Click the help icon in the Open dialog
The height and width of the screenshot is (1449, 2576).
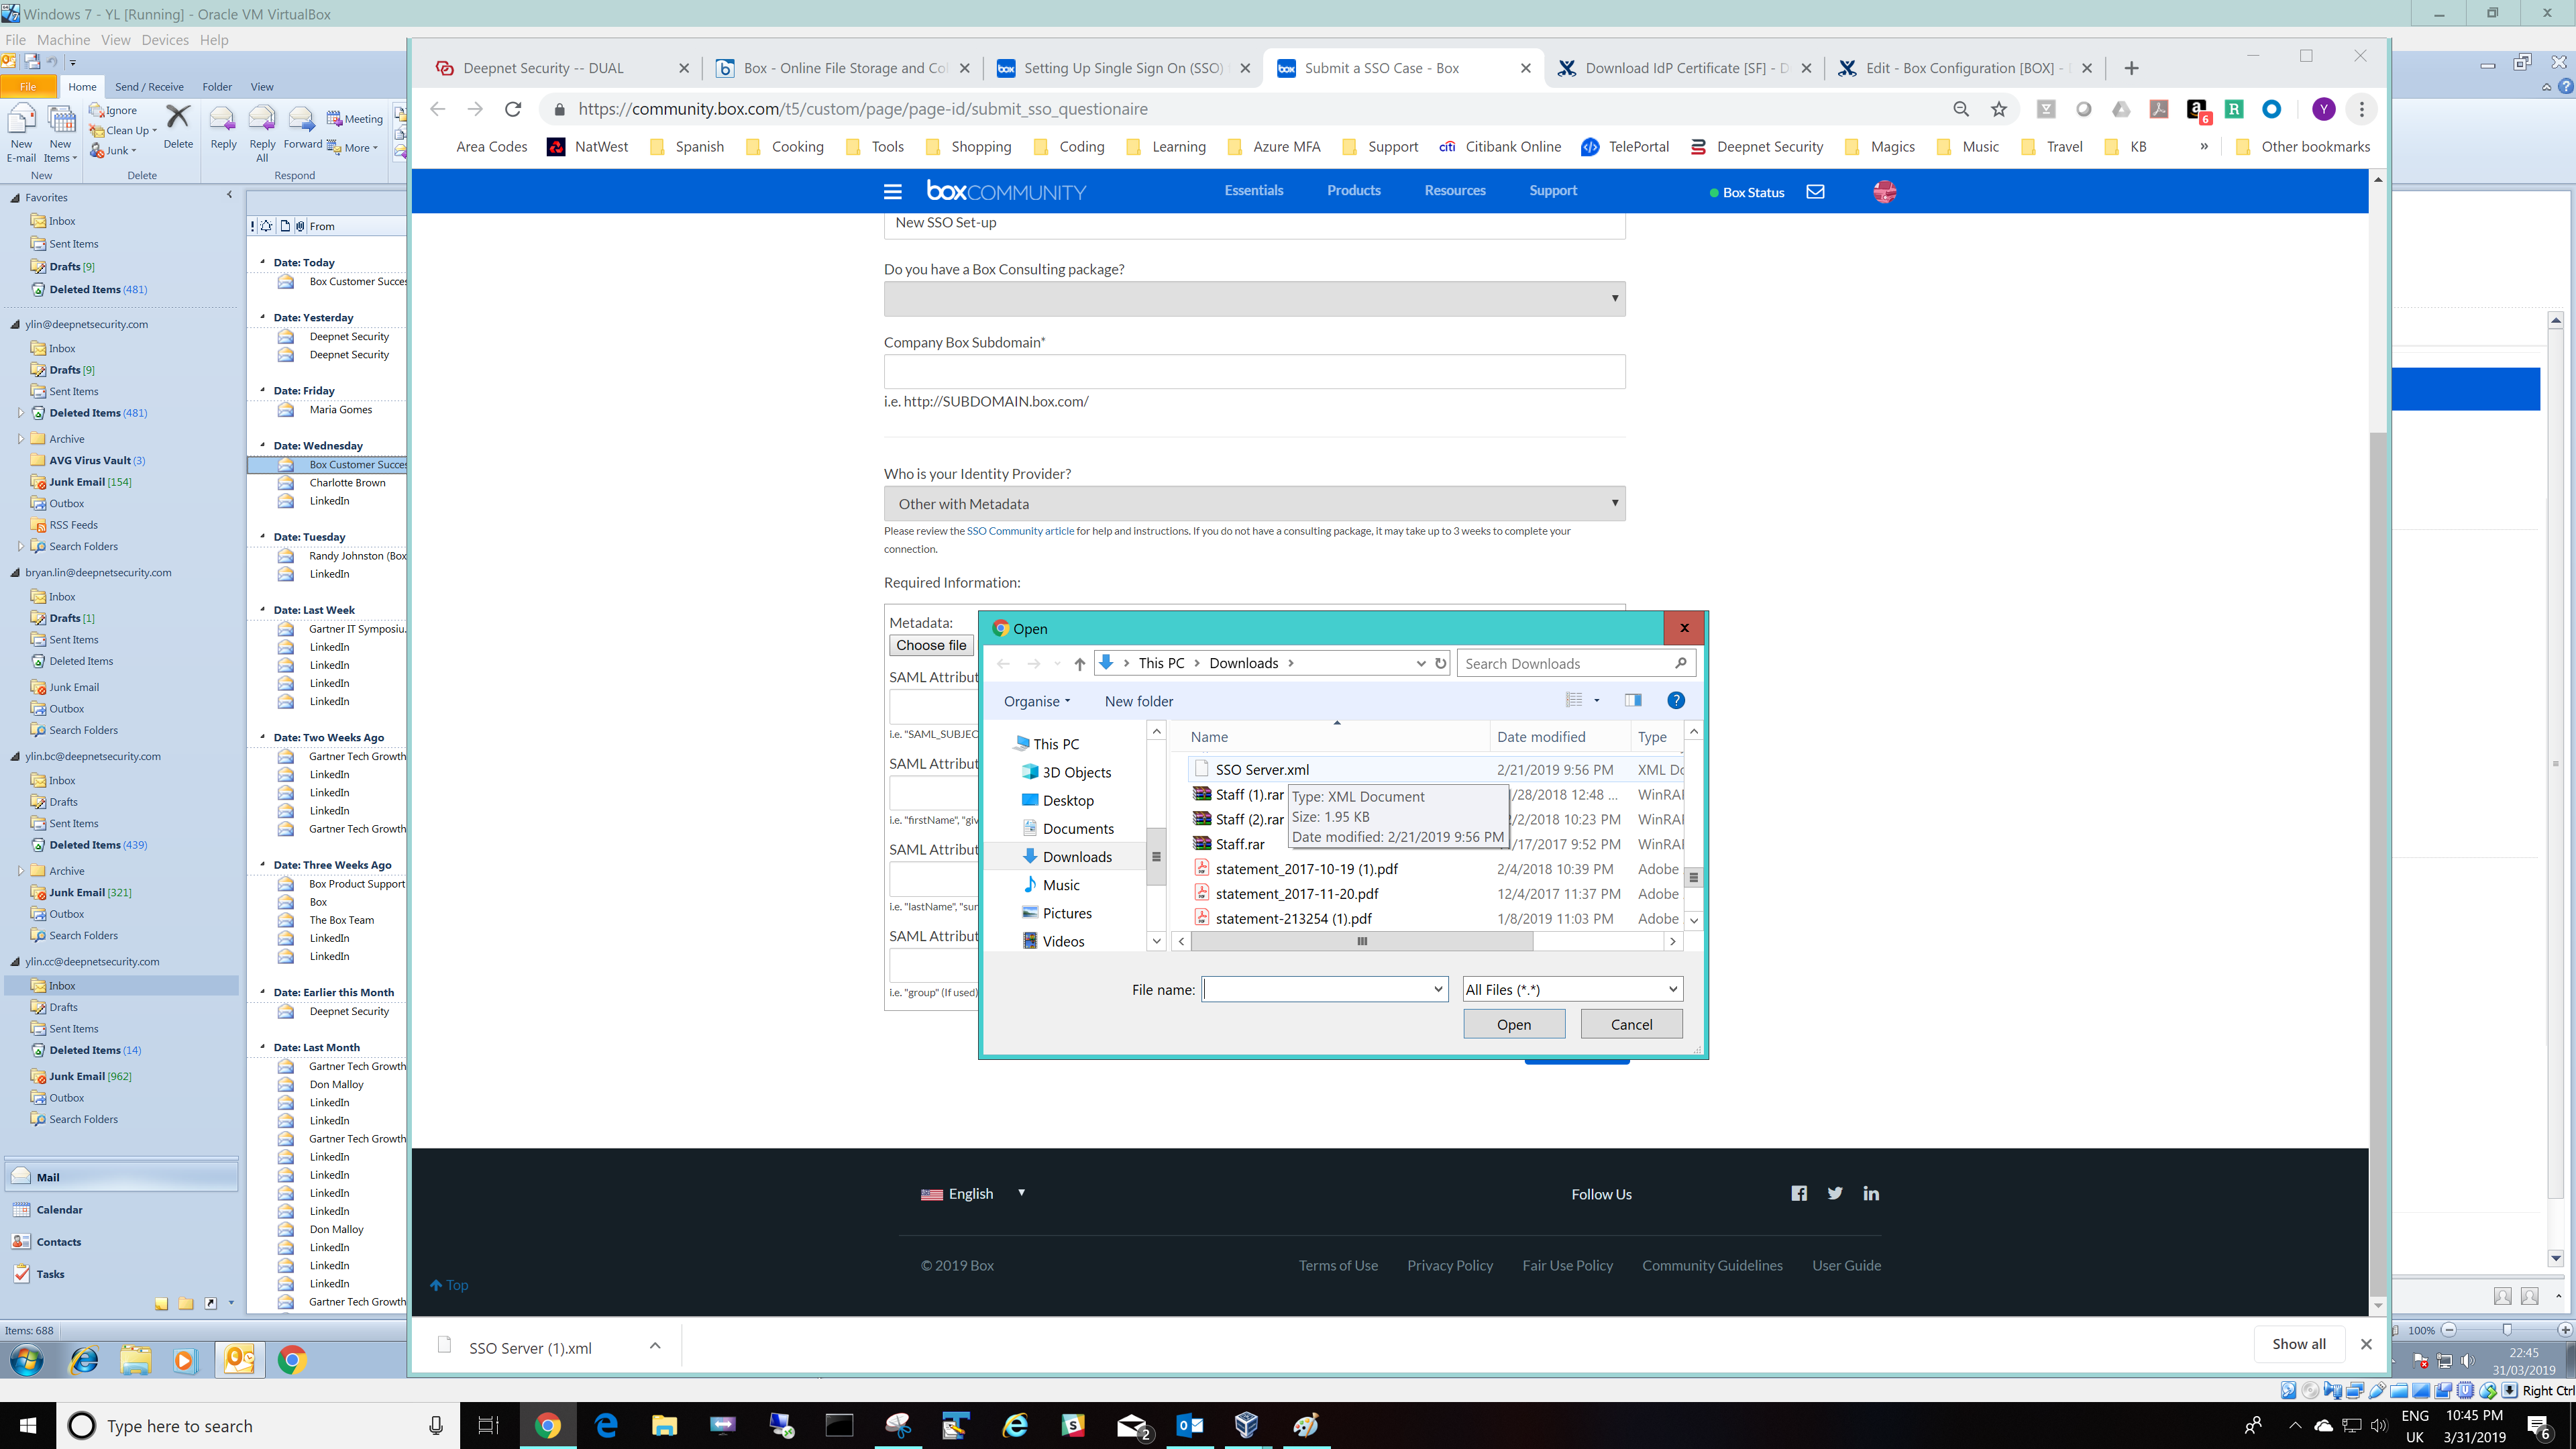click(x=1676, y=700)
